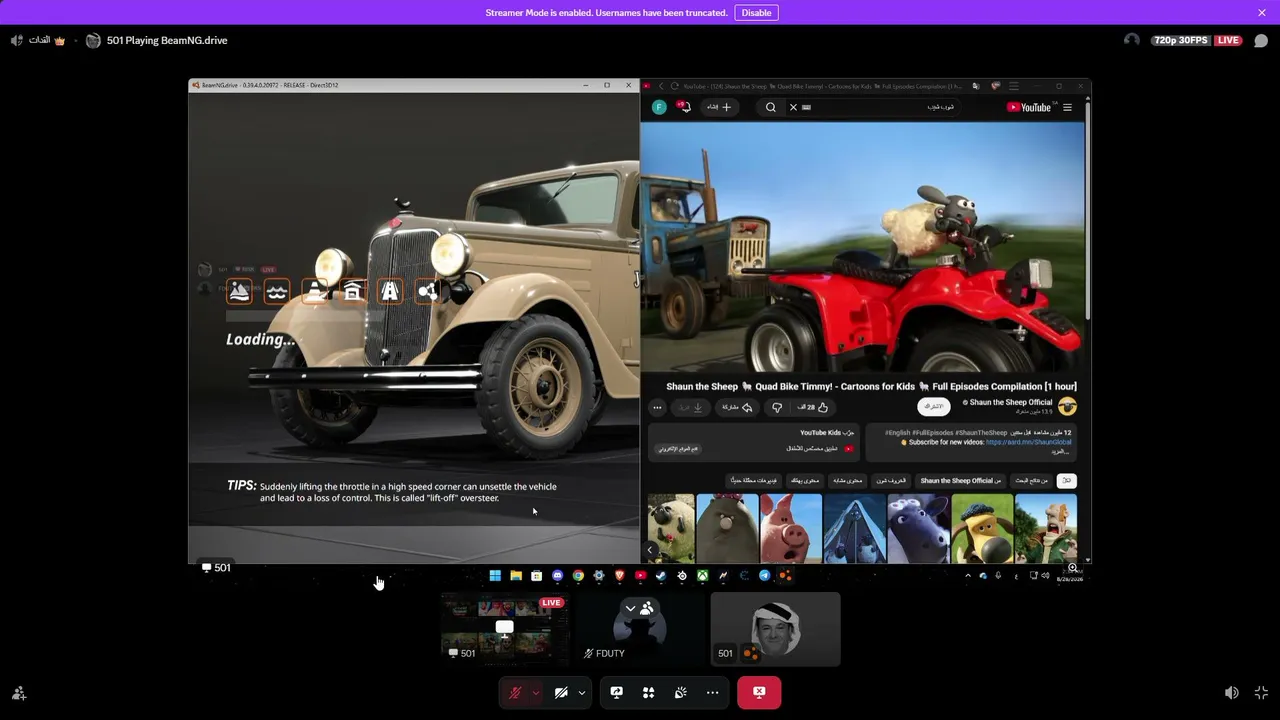This screenshot has height=720, width=1280.
Task: Expand camera options arrow
Action: click(581, 692)
